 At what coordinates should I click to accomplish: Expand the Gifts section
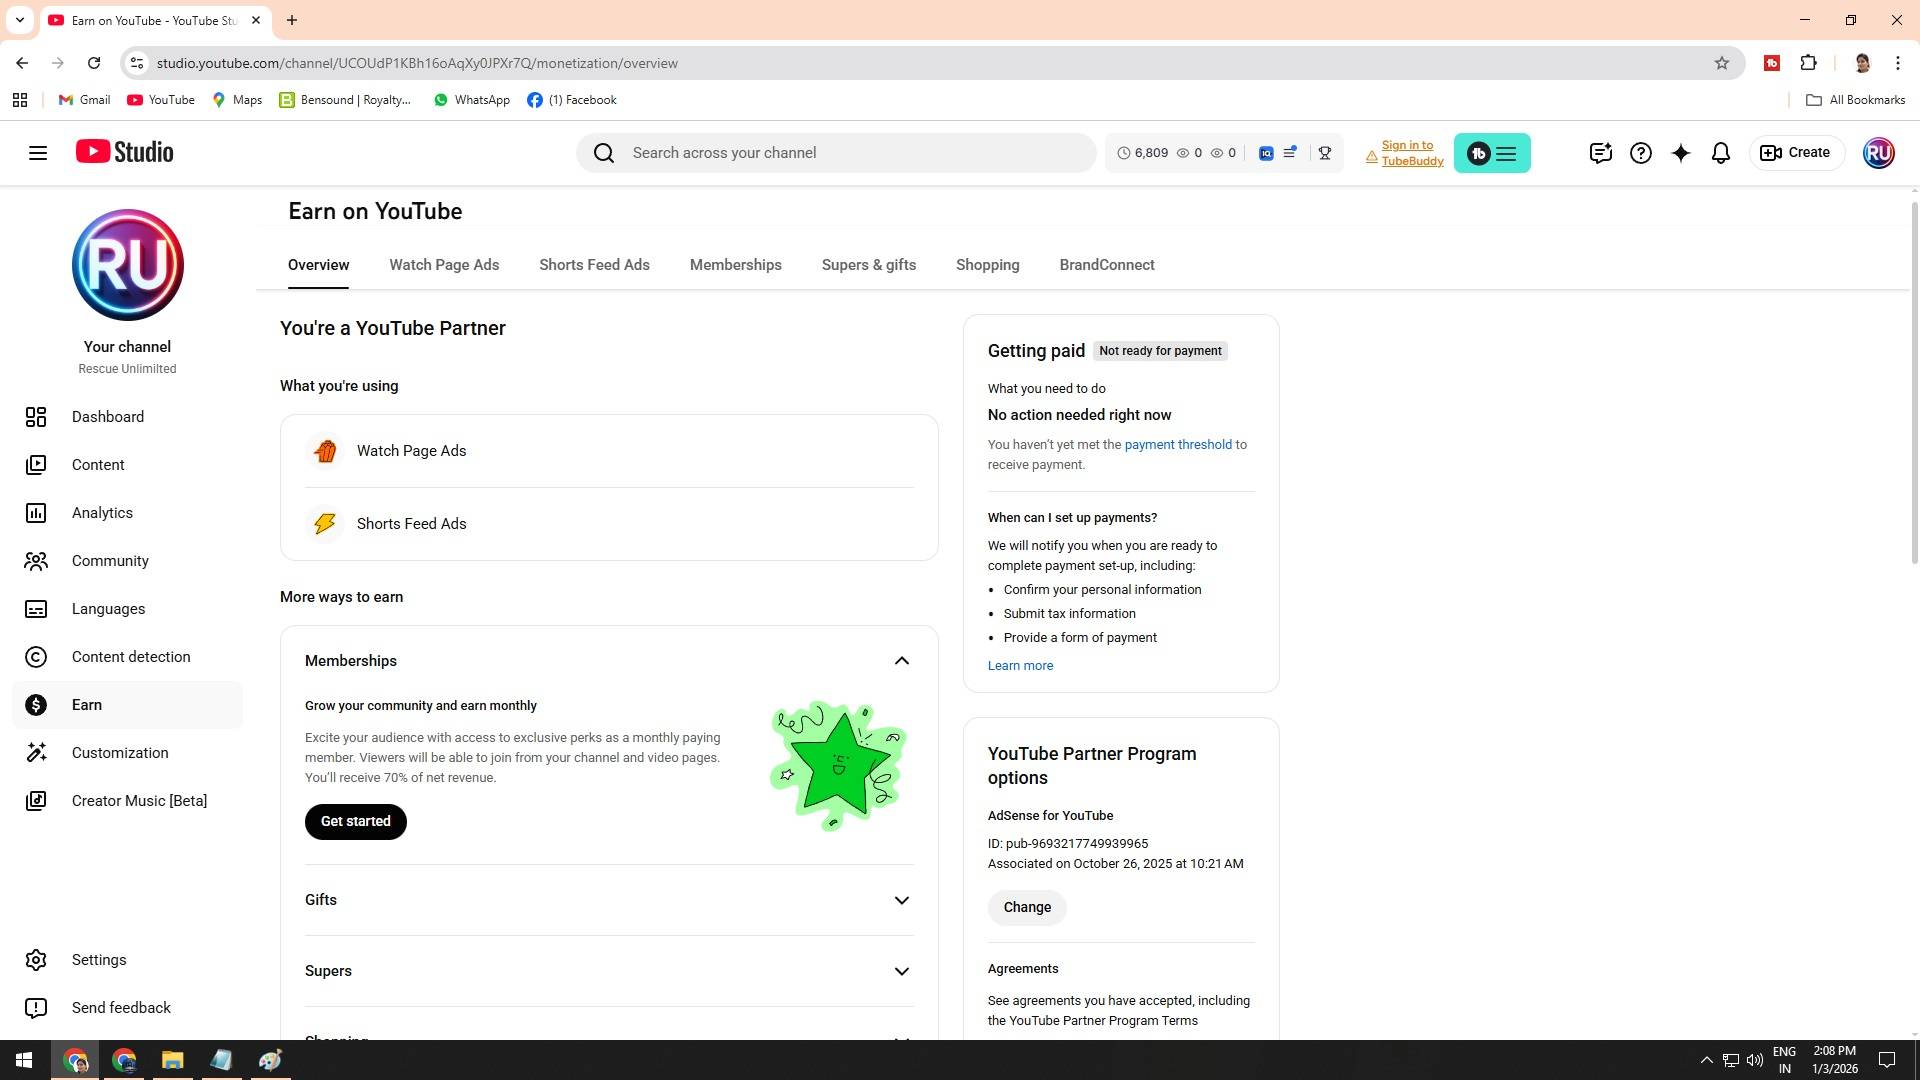(x=901, y=900)
